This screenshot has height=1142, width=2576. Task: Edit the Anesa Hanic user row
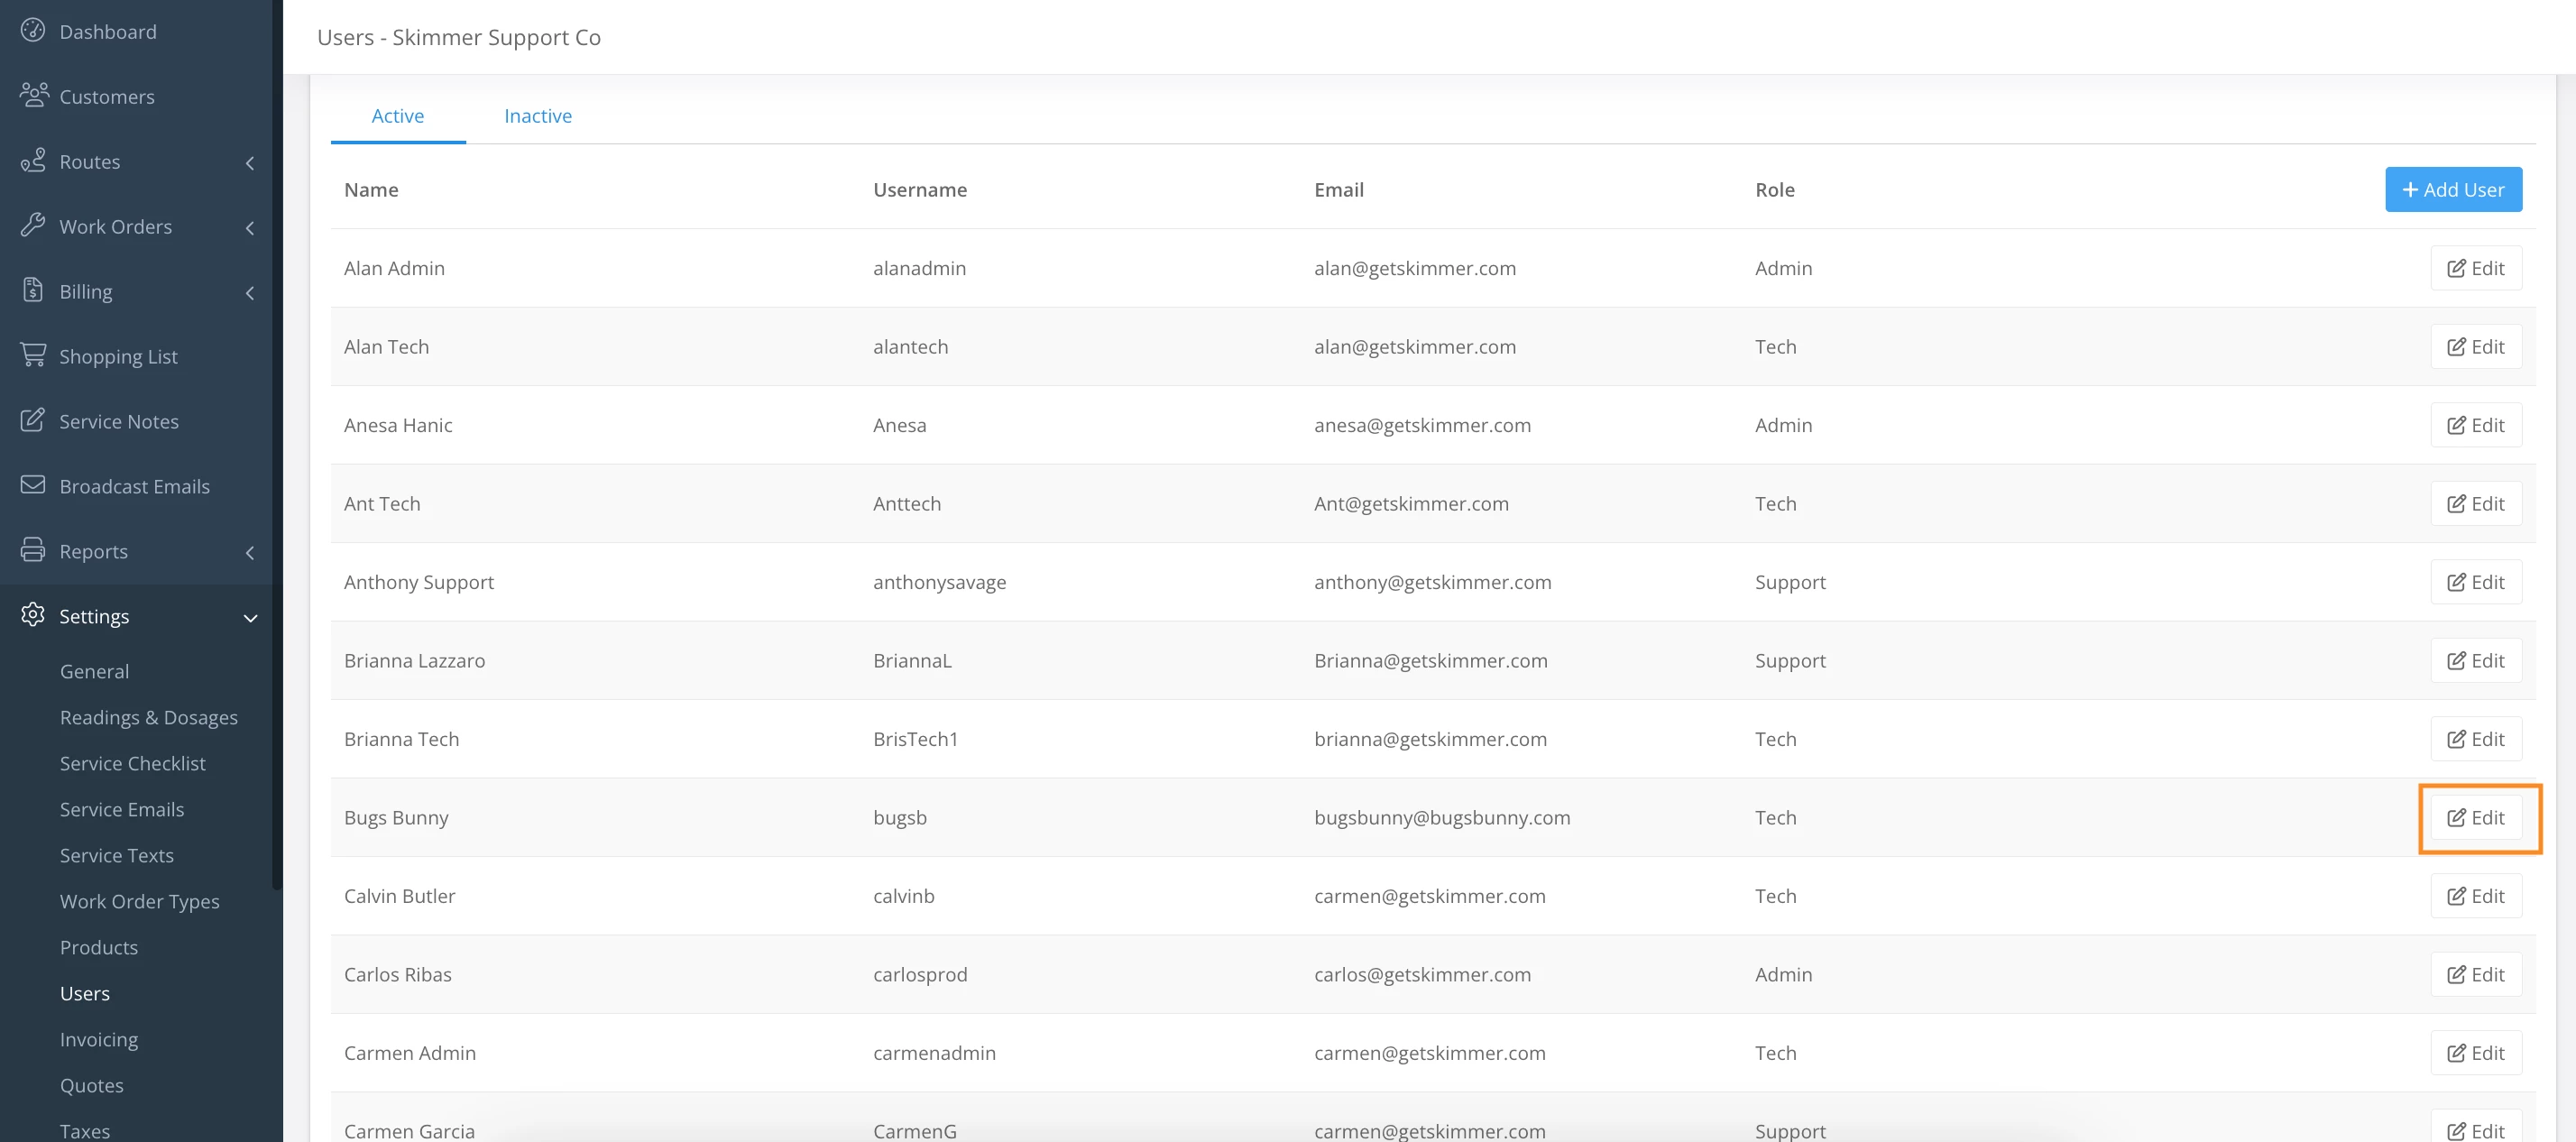click(x=2476, y=425)
